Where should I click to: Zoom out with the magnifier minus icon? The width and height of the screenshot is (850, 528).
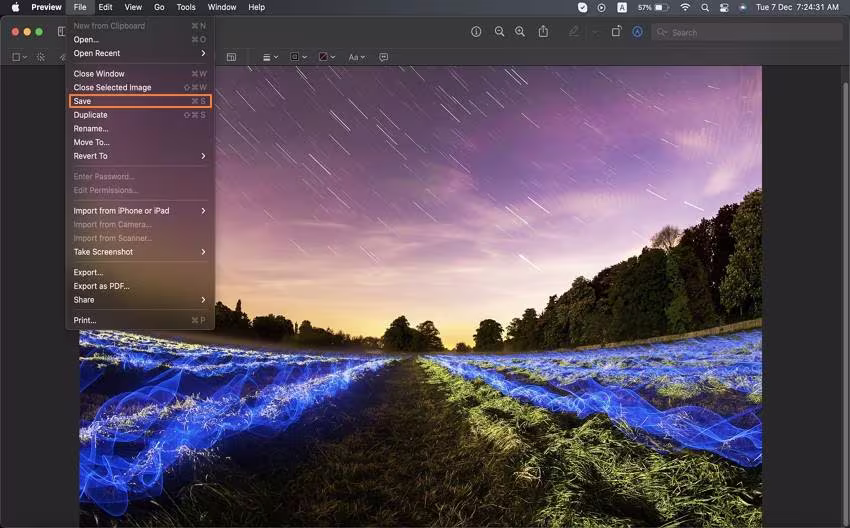pyautogui.click(x=499, y=32)
